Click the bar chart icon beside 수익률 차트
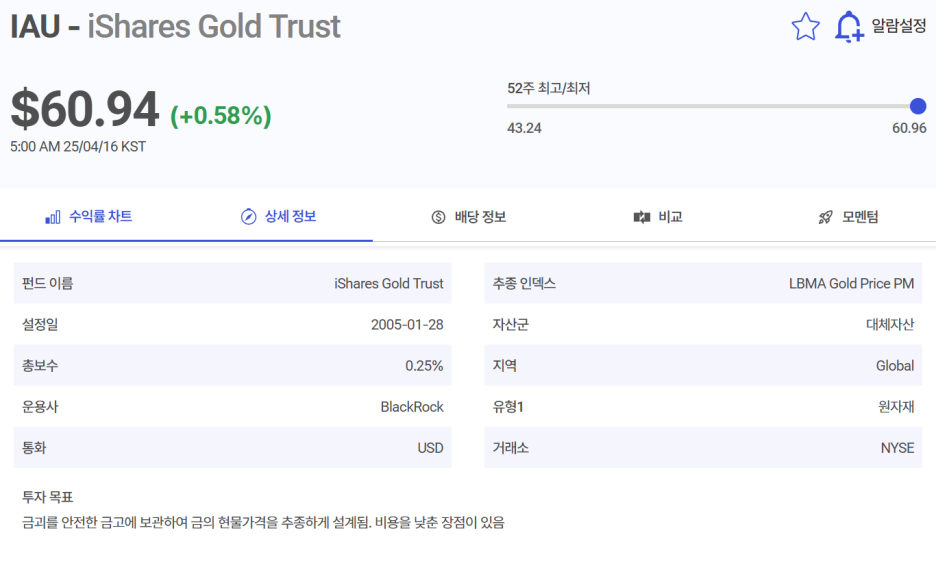Screen dimensions: 936x570 coord(53,217)
